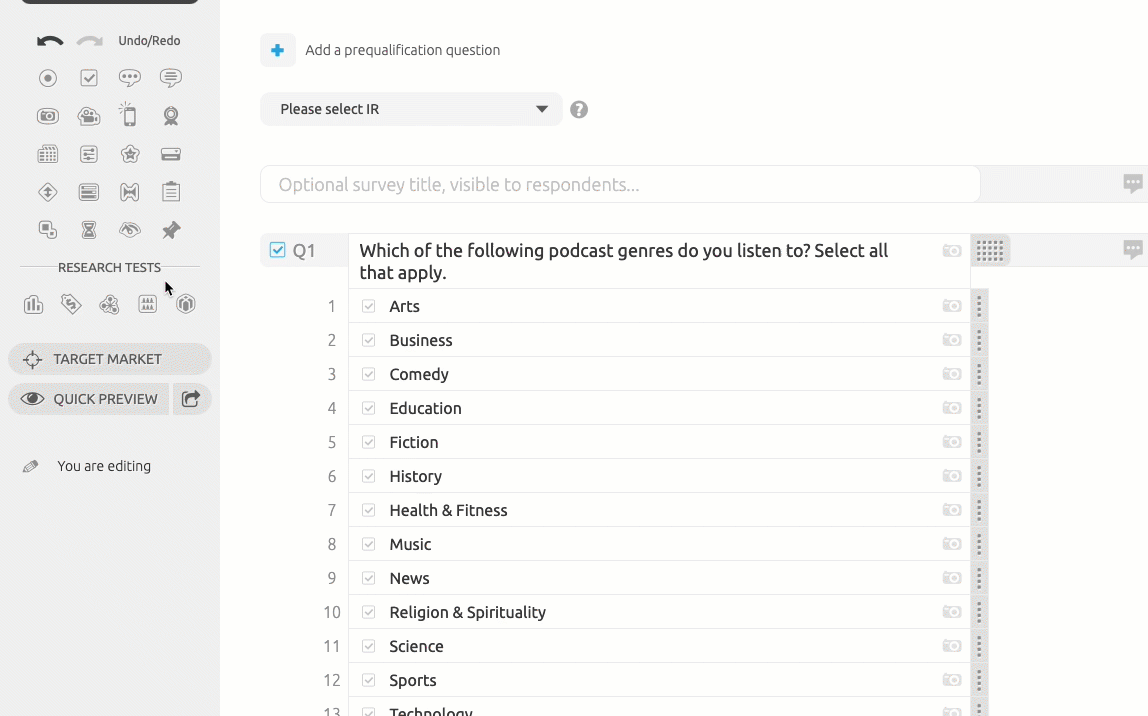Image resolution: width=1148 pixels, height=716 pixels.
Task: Insert a video question using camcorder icon
Action: pyautogui.click(x=89, y=116)
